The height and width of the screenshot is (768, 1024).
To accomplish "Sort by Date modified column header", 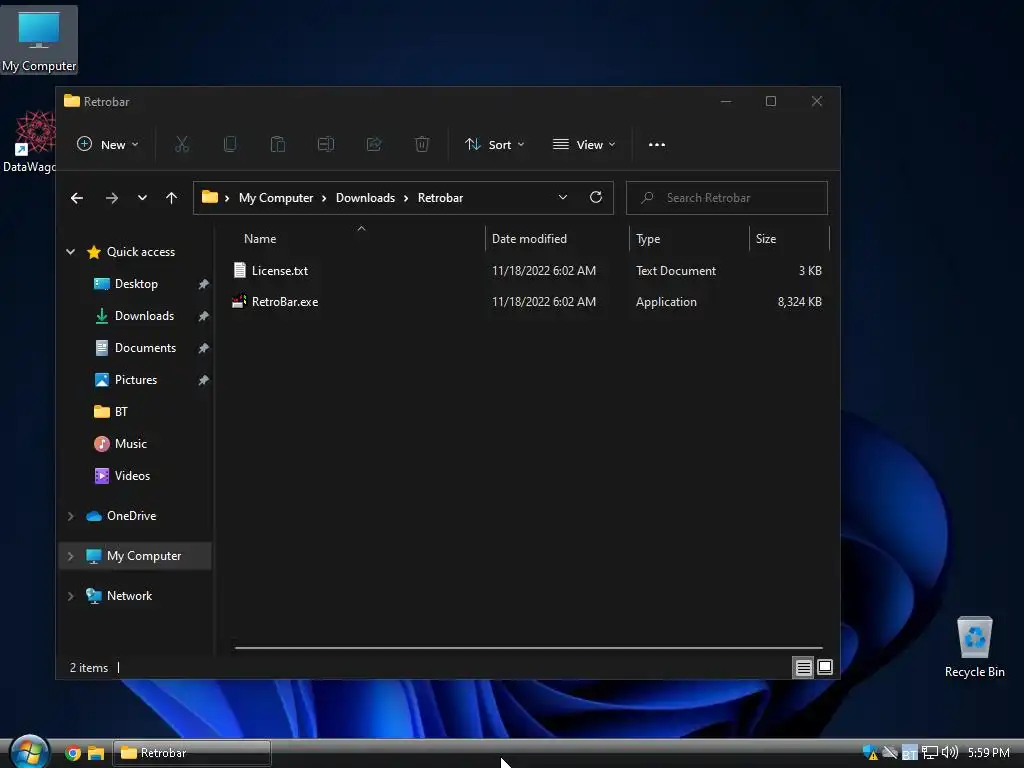I will [x=529, y=238].
